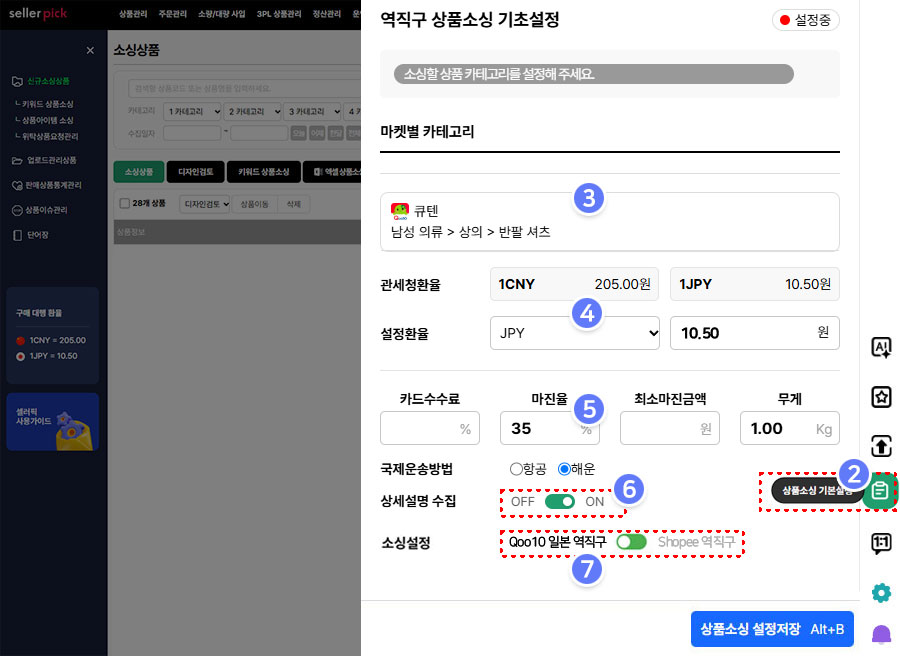Click the teal gear settings icon

pos(881,593)
